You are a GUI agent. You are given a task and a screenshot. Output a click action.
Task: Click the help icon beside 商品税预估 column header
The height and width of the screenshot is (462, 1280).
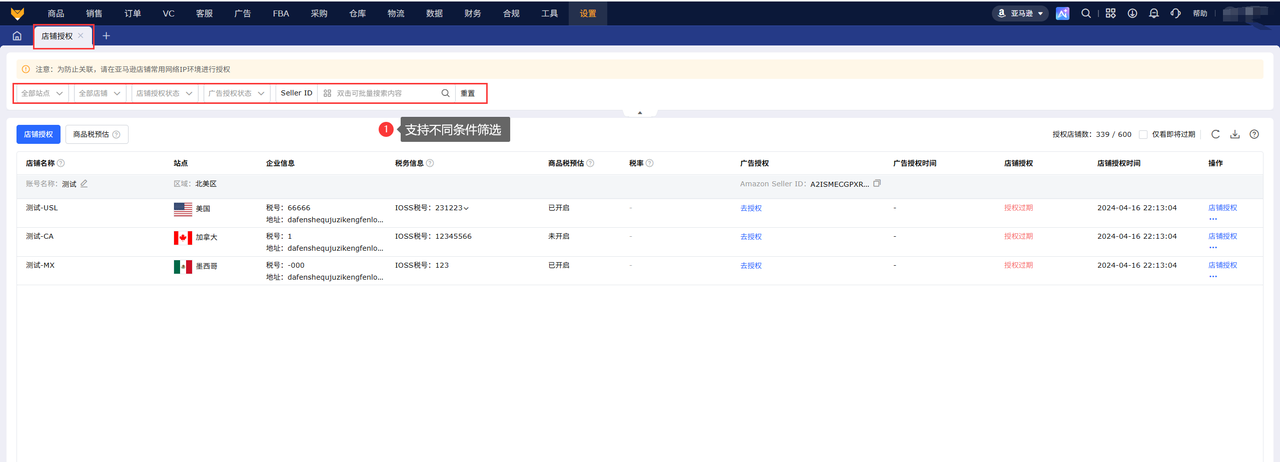coord(590,163)
